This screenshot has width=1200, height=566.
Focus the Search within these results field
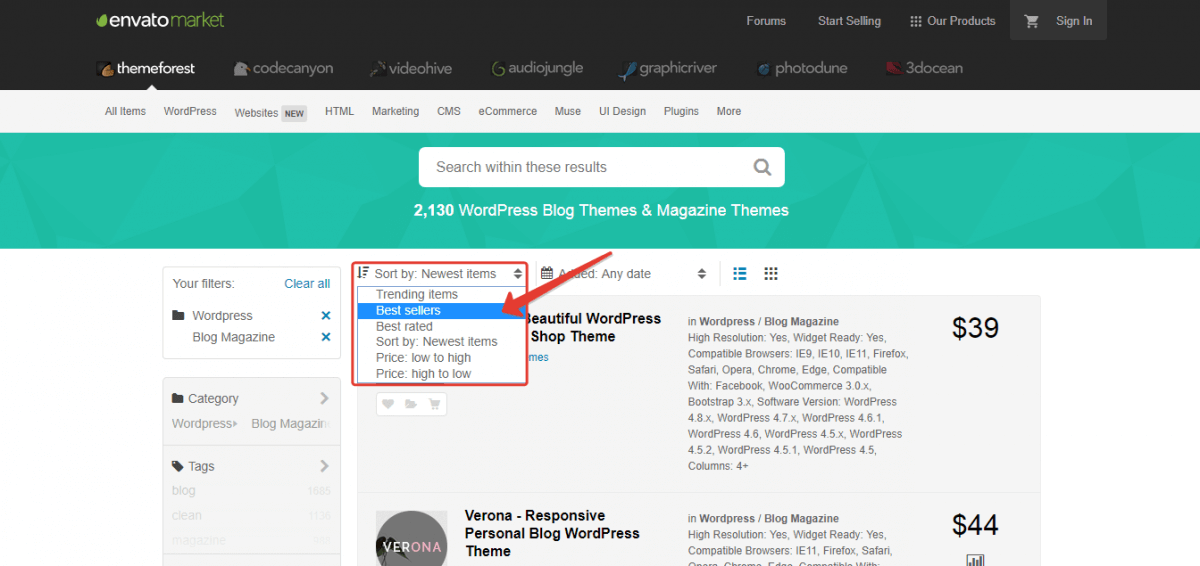point(602,167)
